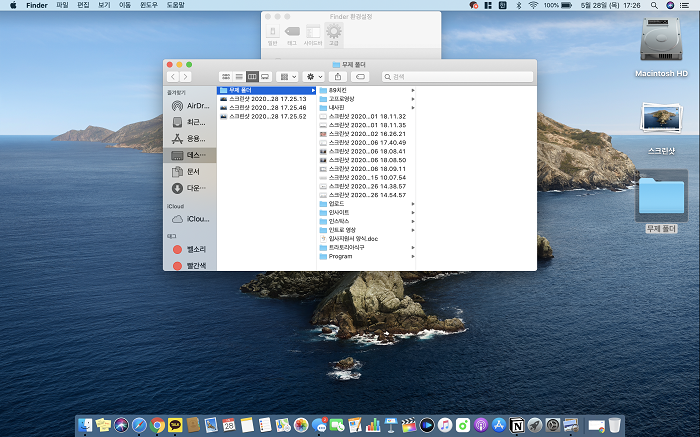Go forward with the Finder forward arrow
This screenshot has height=437, width=700.
[186, 77]
